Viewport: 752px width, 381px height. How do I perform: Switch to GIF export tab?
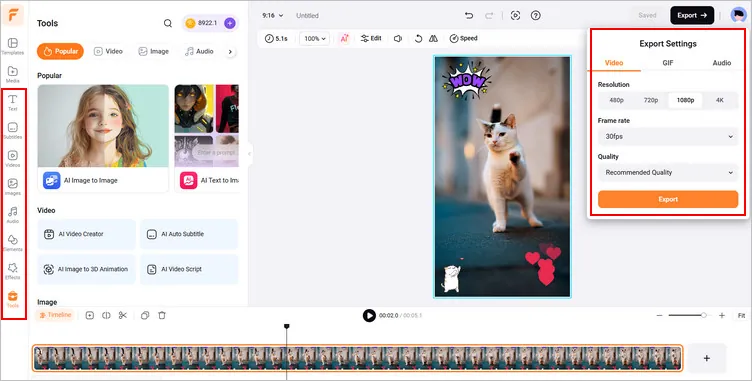[x=668, y=63]
